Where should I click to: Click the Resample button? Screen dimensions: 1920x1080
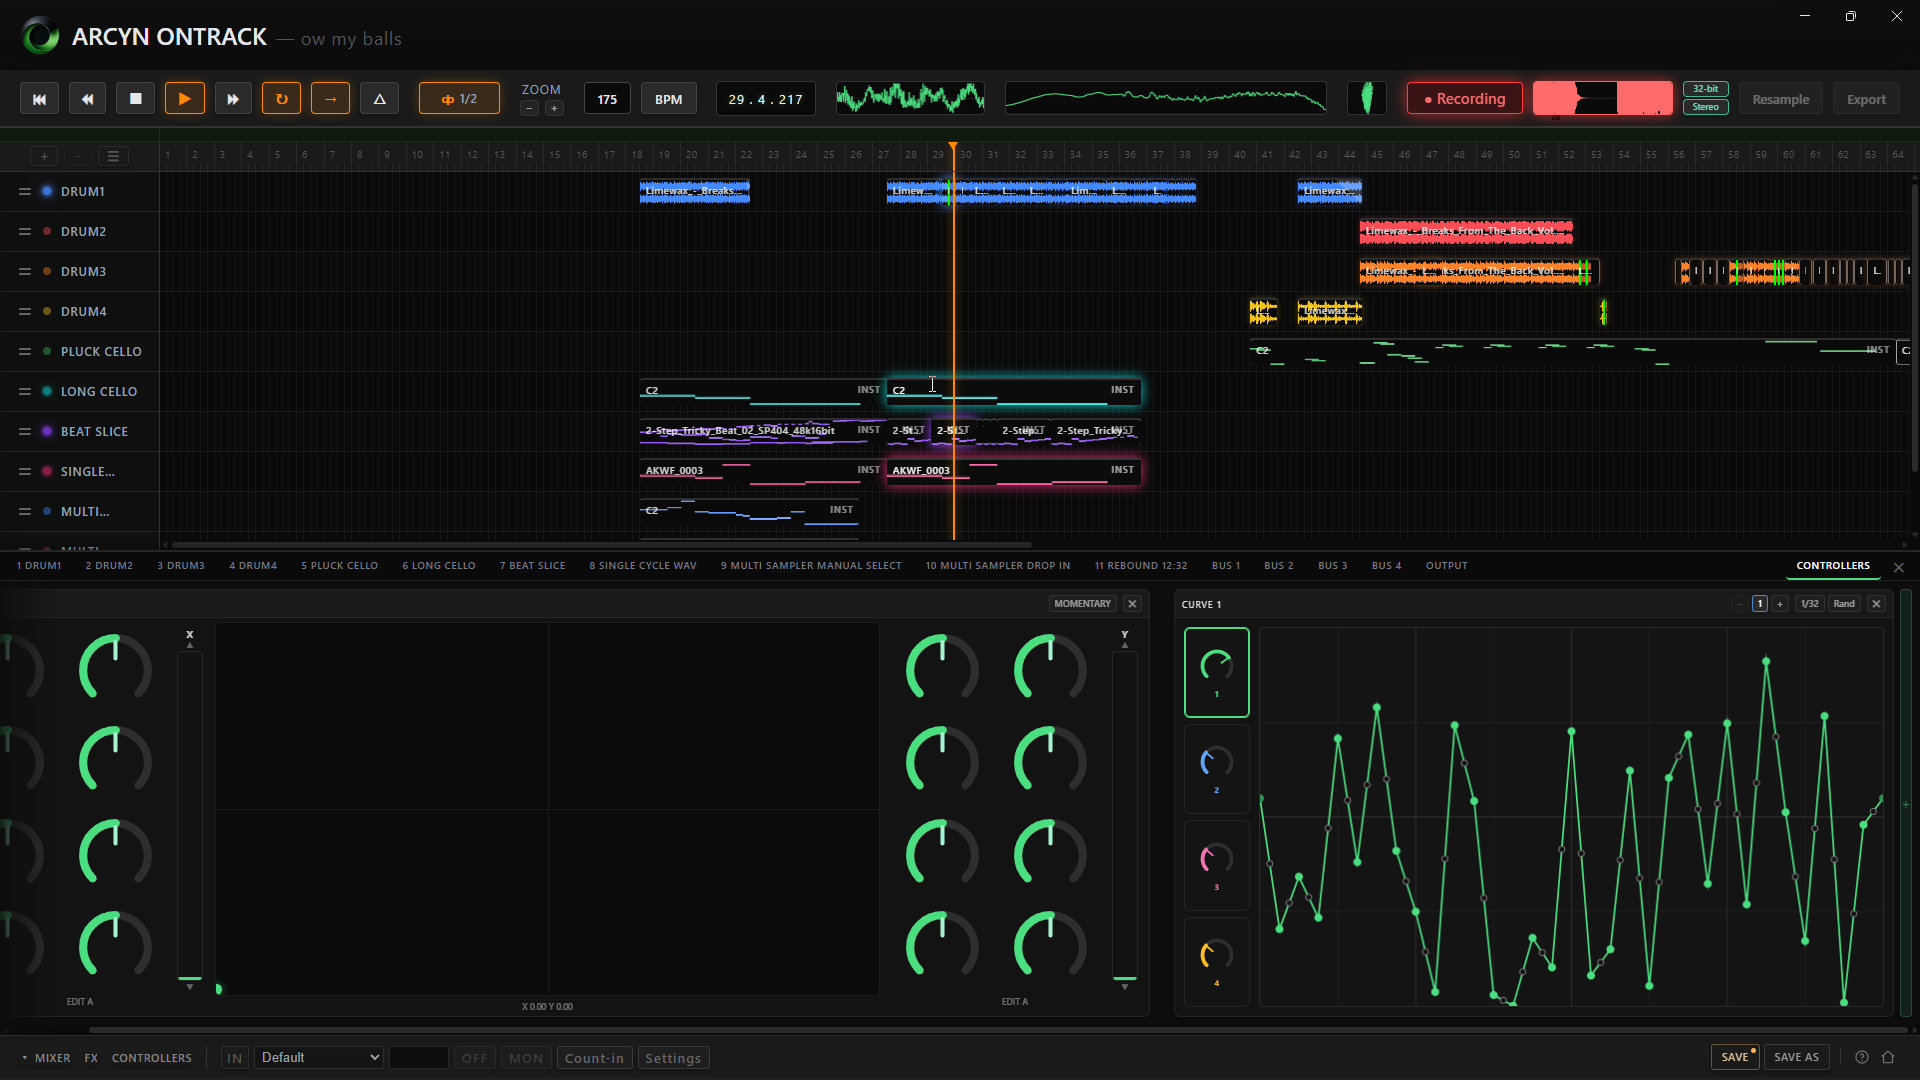(x=1780, y=99)
